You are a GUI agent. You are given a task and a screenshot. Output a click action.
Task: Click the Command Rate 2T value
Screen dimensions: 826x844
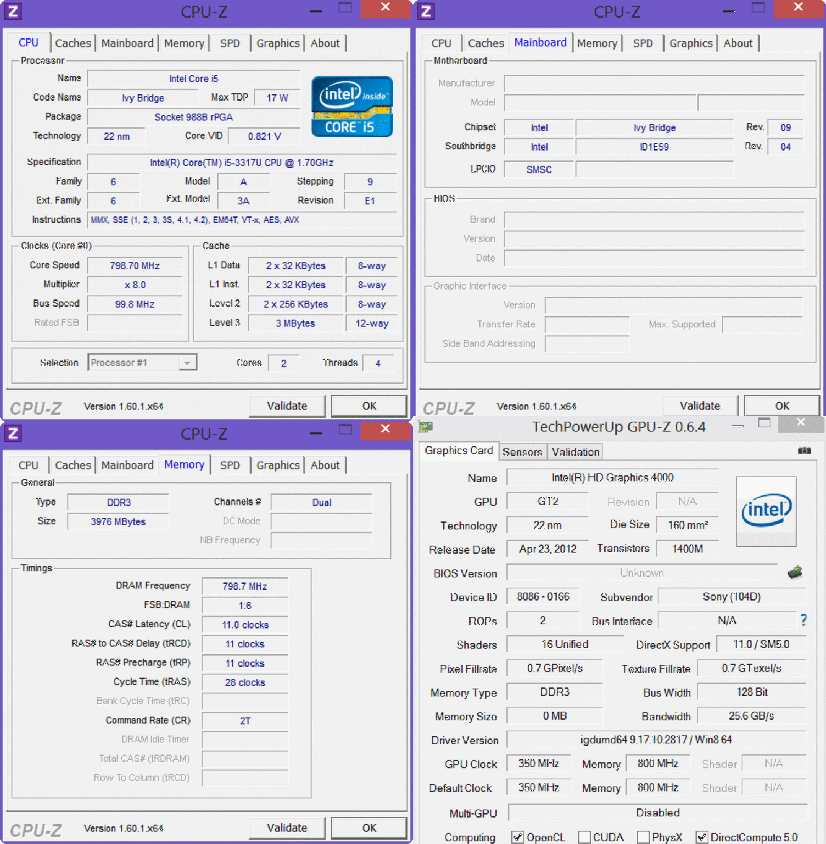(x=245, y=721)
